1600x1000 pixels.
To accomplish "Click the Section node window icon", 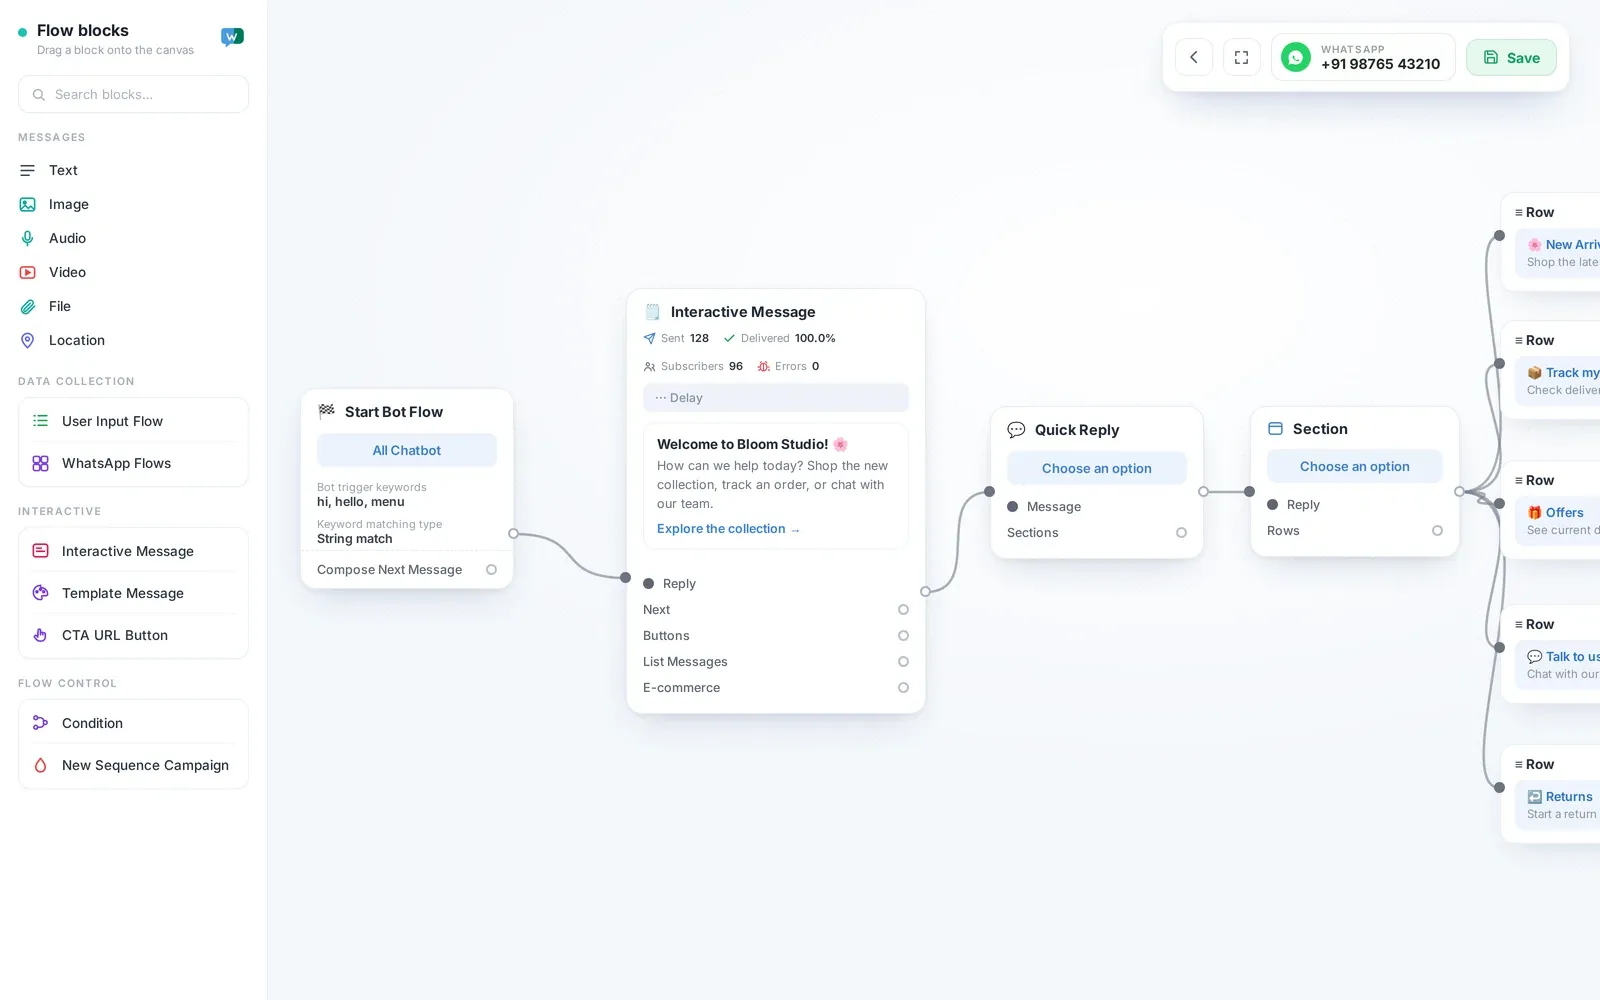I will tap(1275, 429).
